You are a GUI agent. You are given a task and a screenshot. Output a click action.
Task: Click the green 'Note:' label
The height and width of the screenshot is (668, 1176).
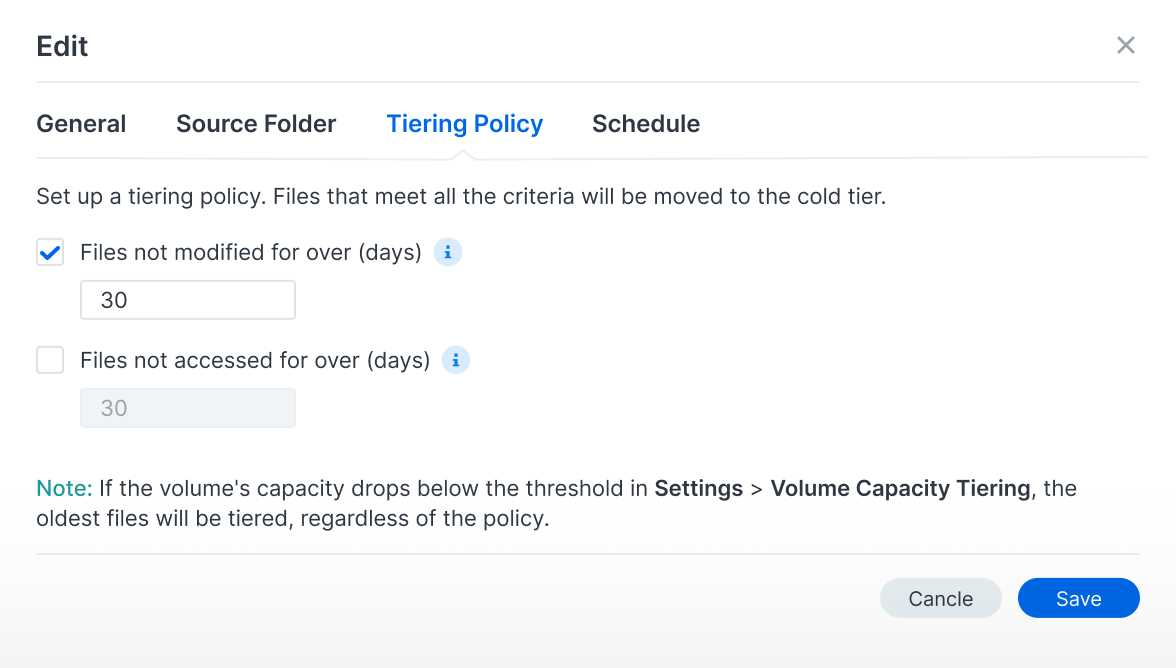tap(64, 489)
